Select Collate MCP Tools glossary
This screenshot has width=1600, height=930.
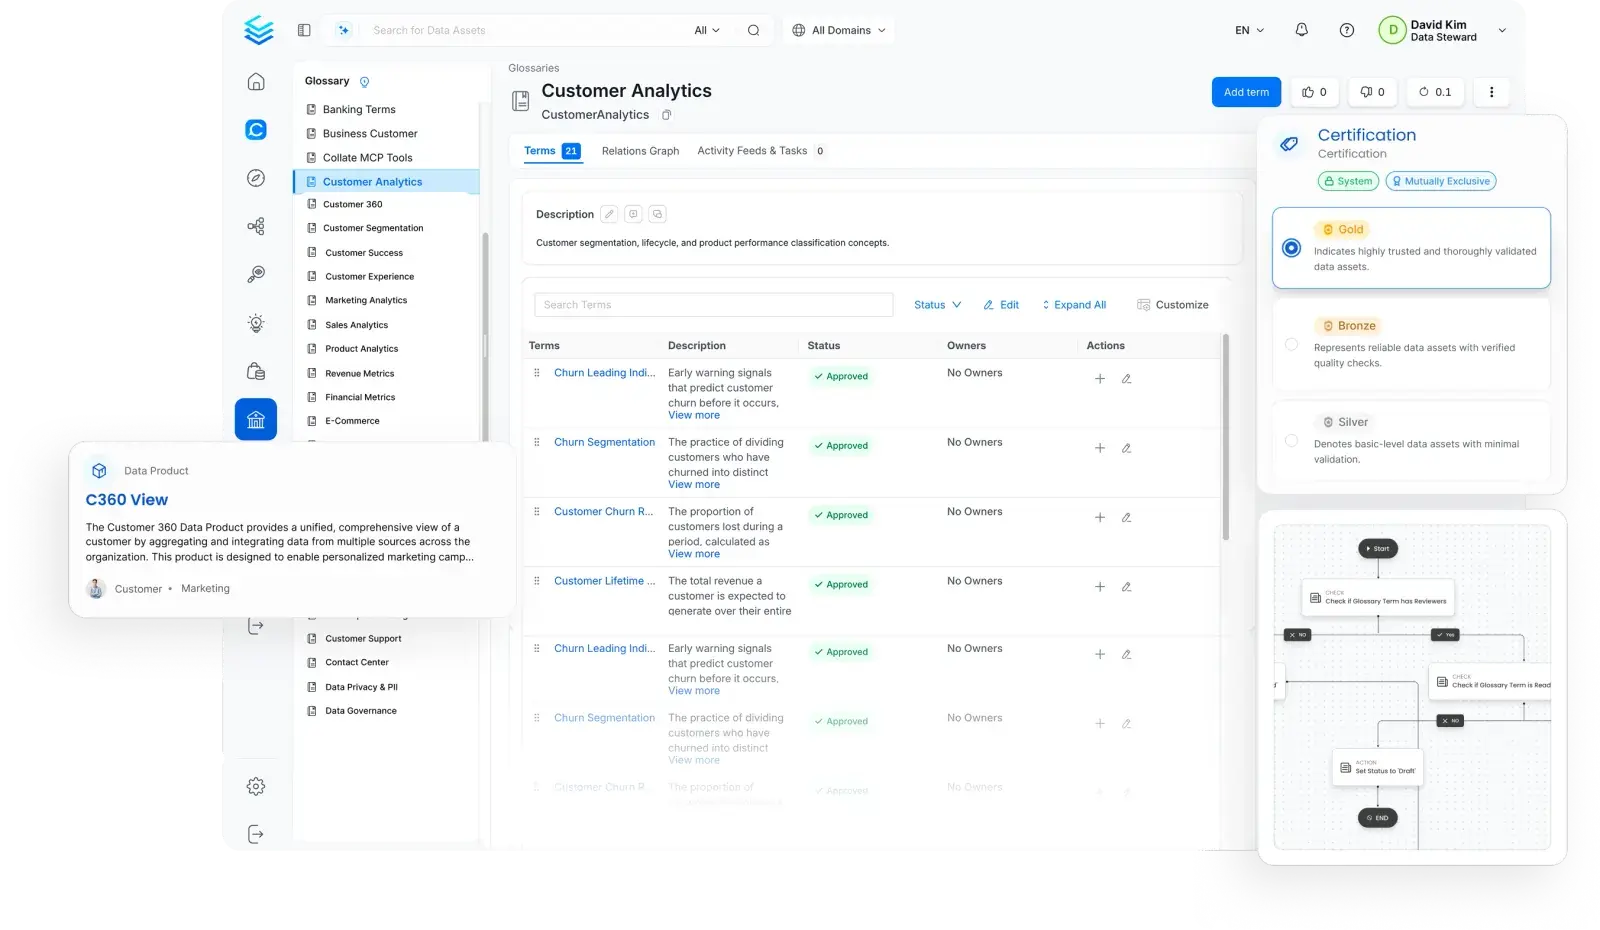coord(367,158)
